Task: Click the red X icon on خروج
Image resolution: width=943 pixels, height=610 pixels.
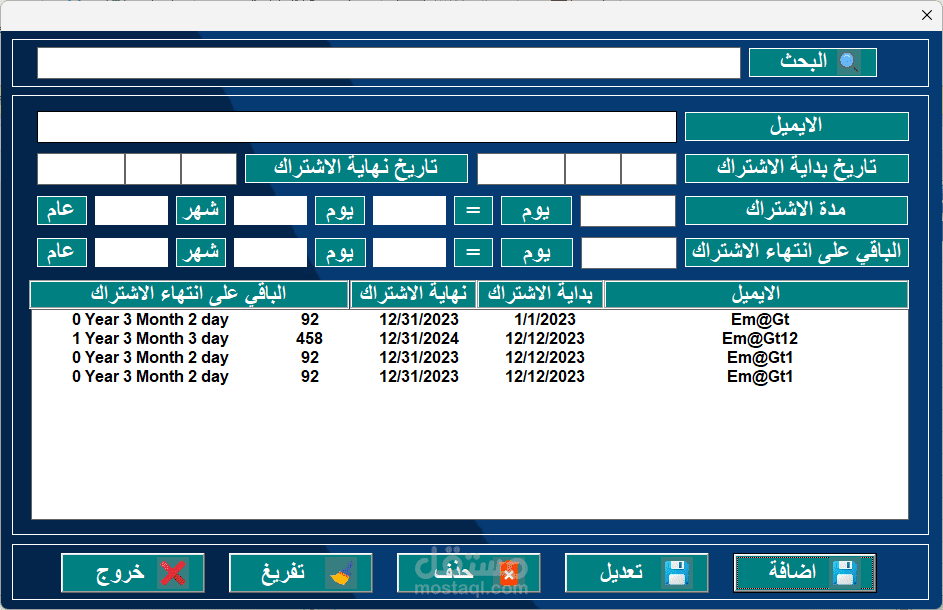Action: coord(173,573)
